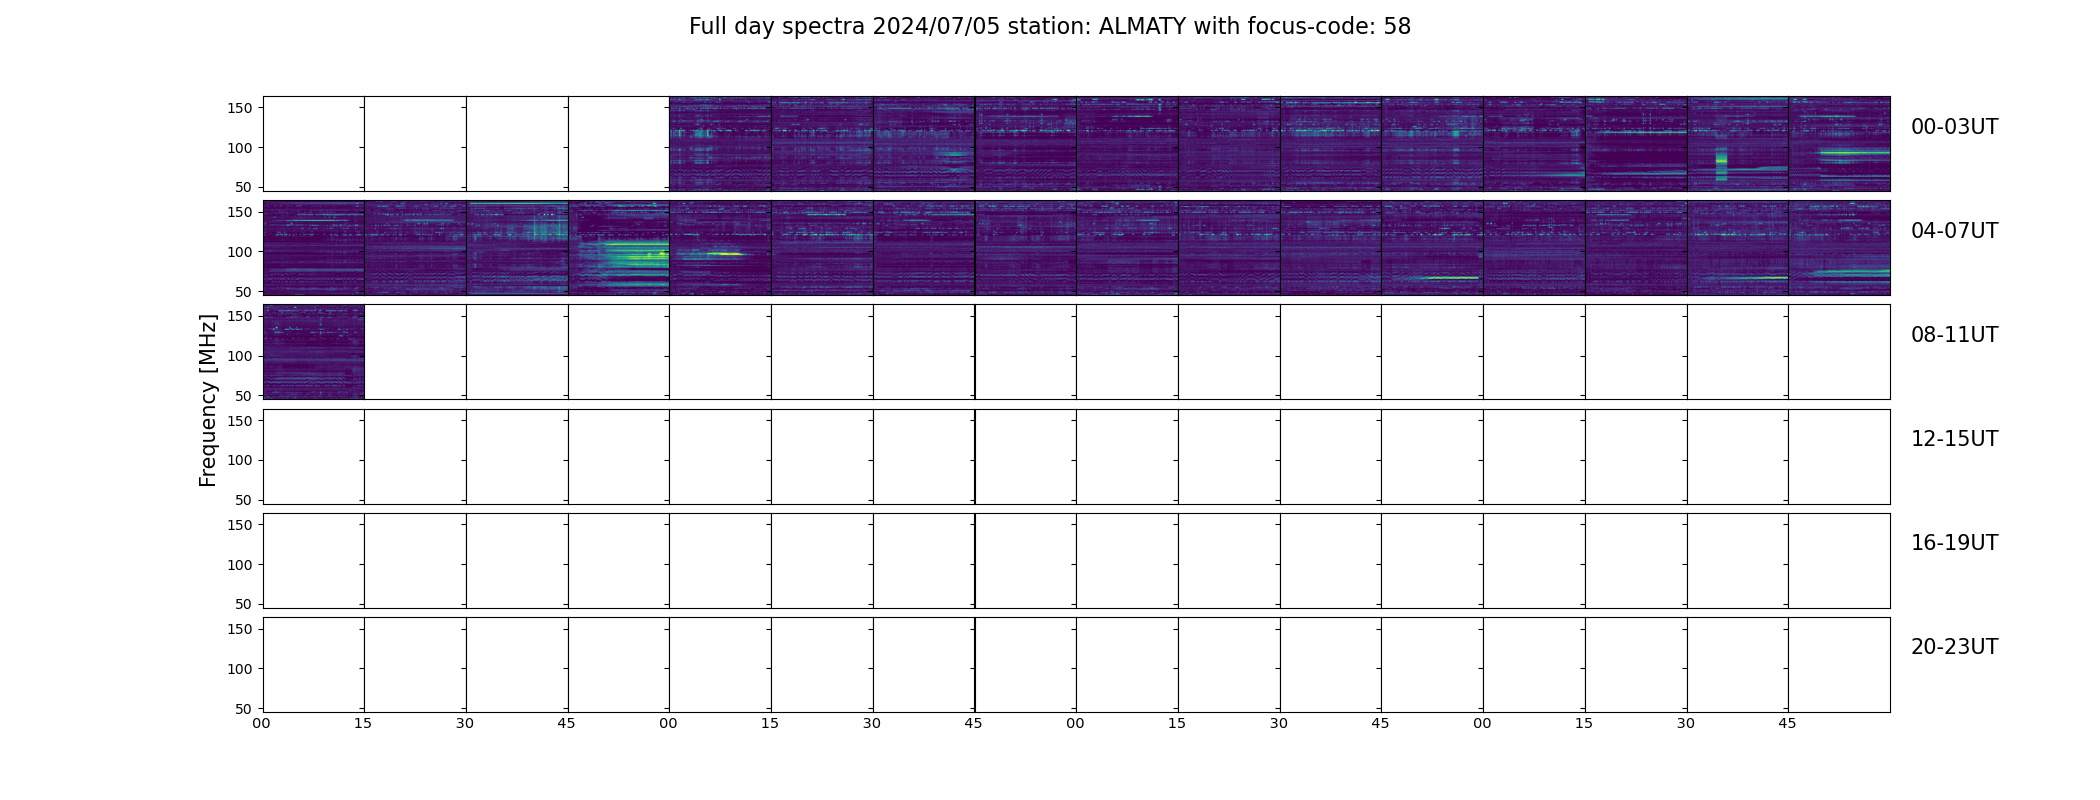Click the 150 tick of the 16-19UT row
This screenshot has height=800, width=2100.
[x=240, y=525]
